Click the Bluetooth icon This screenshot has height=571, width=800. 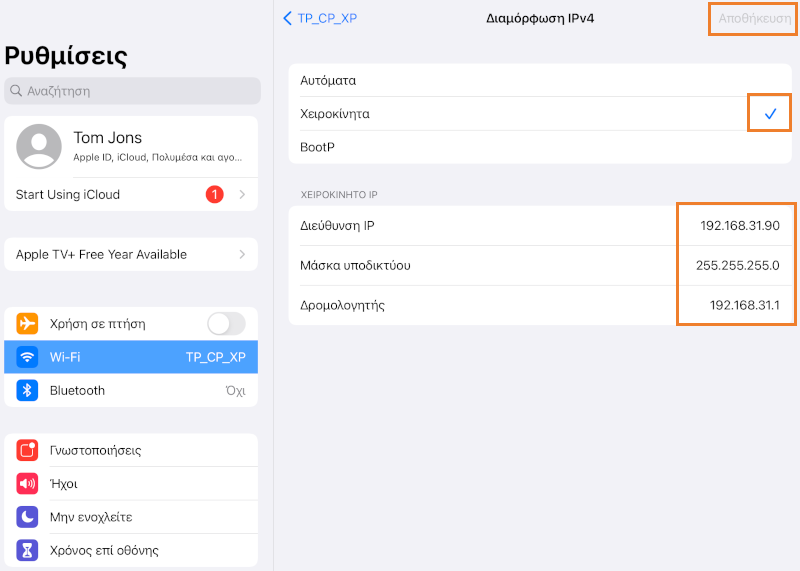point(28,390)
